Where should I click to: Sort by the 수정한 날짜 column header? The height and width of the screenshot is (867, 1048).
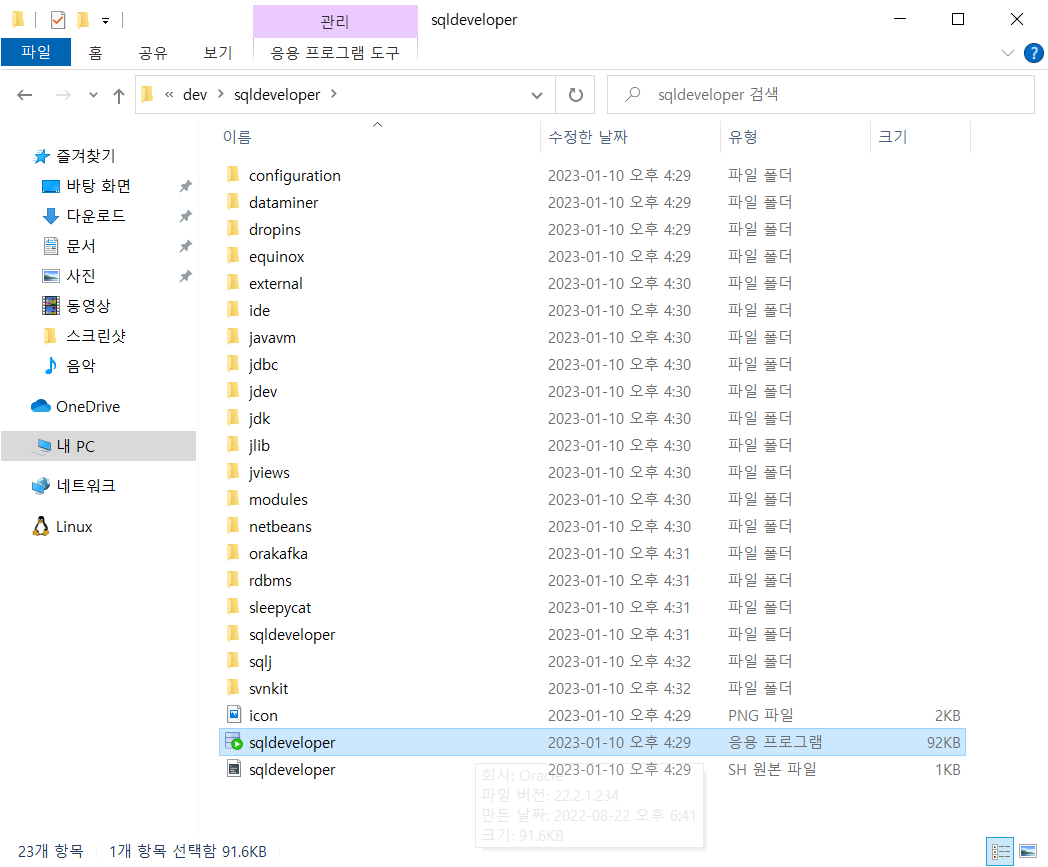point(588,137)
